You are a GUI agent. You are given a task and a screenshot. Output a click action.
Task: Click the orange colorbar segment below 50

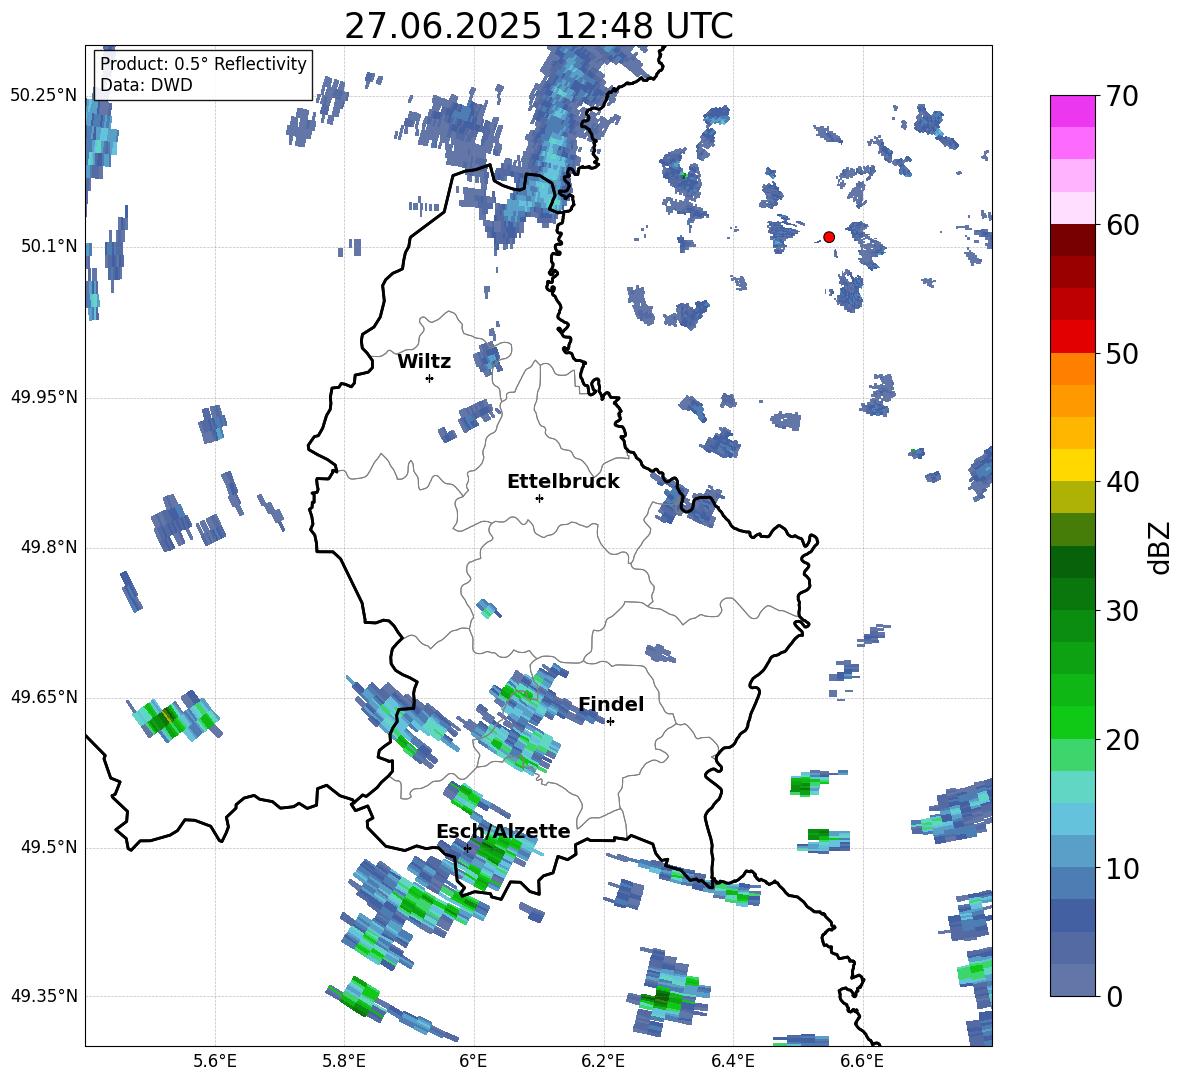pyautogui.click(x=1072, y=369)
